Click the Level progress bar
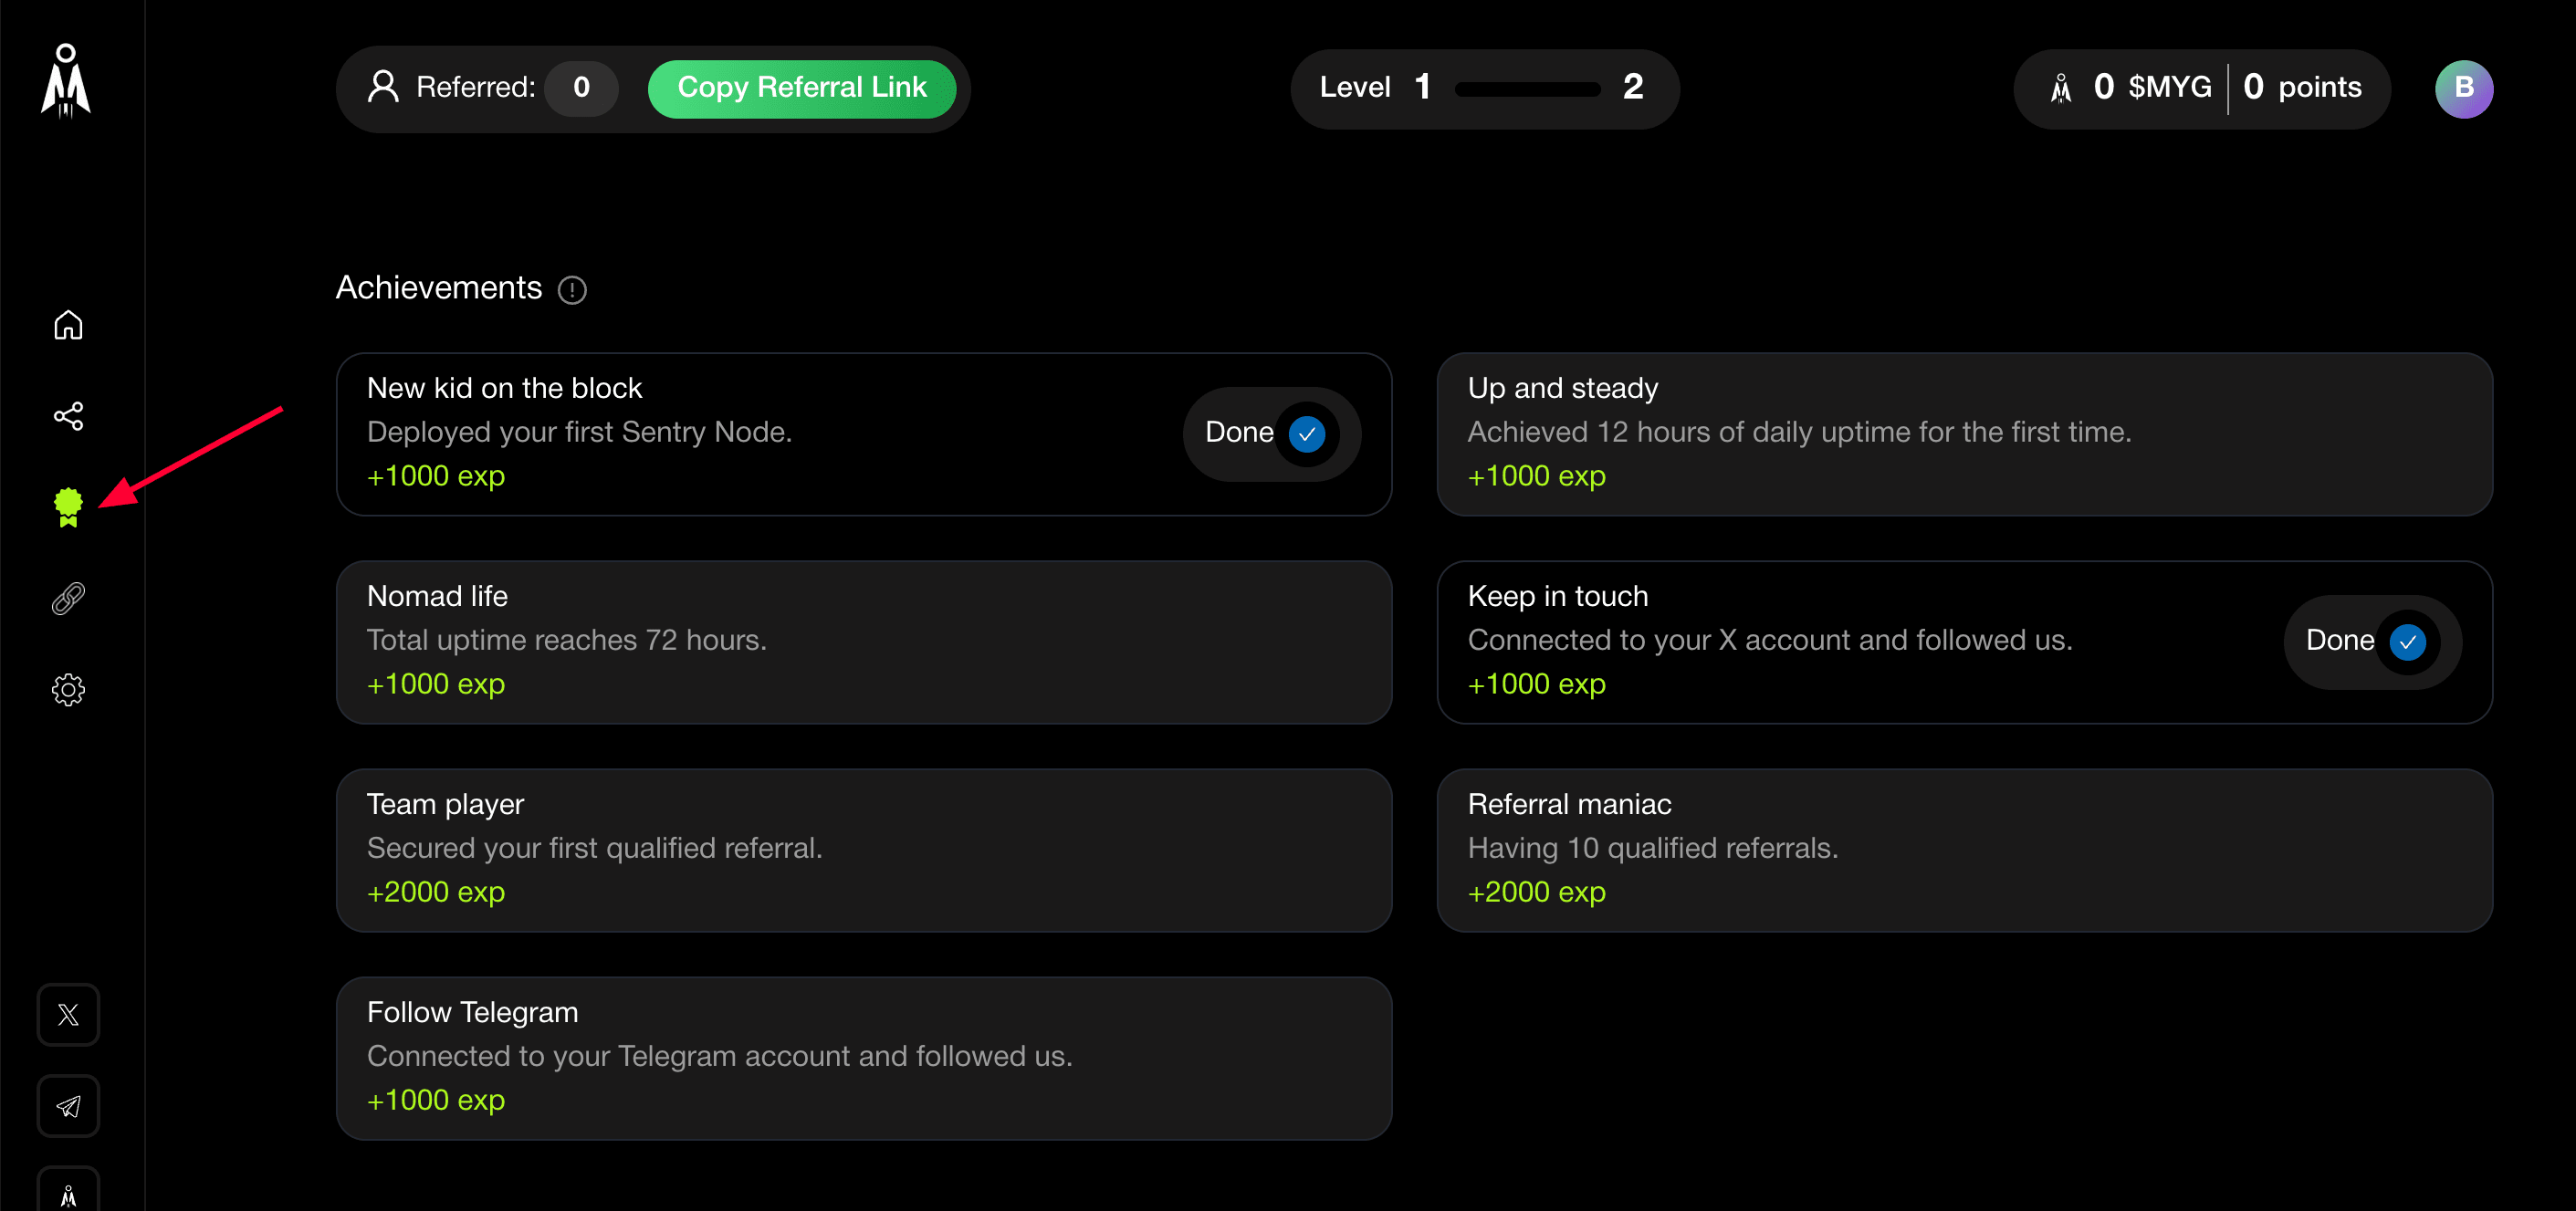The height and width of the screenshot is (1211, 2576). pyautogui.click(x=1526, y=89)
